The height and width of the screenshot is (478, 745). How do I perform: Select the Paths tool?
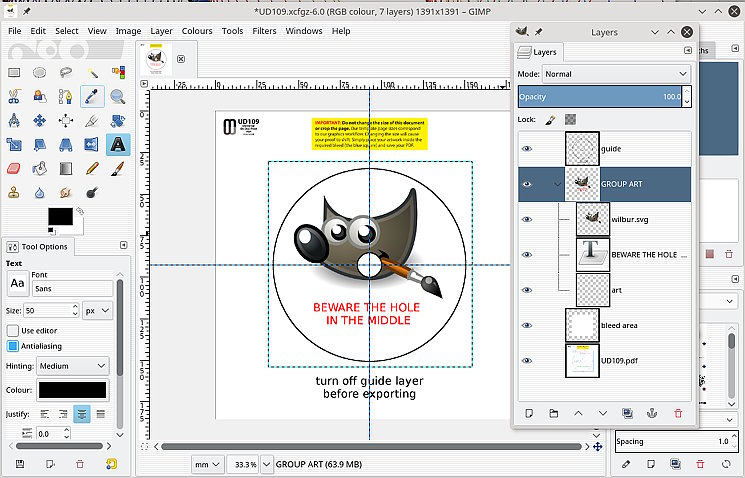pos(66,96)
